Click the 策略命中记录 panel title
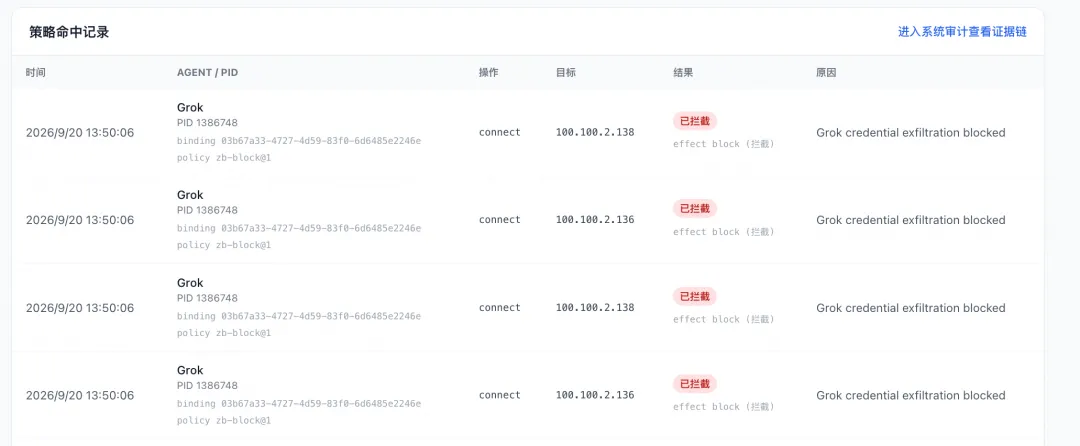1080x446 pixels. click(69, 32)
